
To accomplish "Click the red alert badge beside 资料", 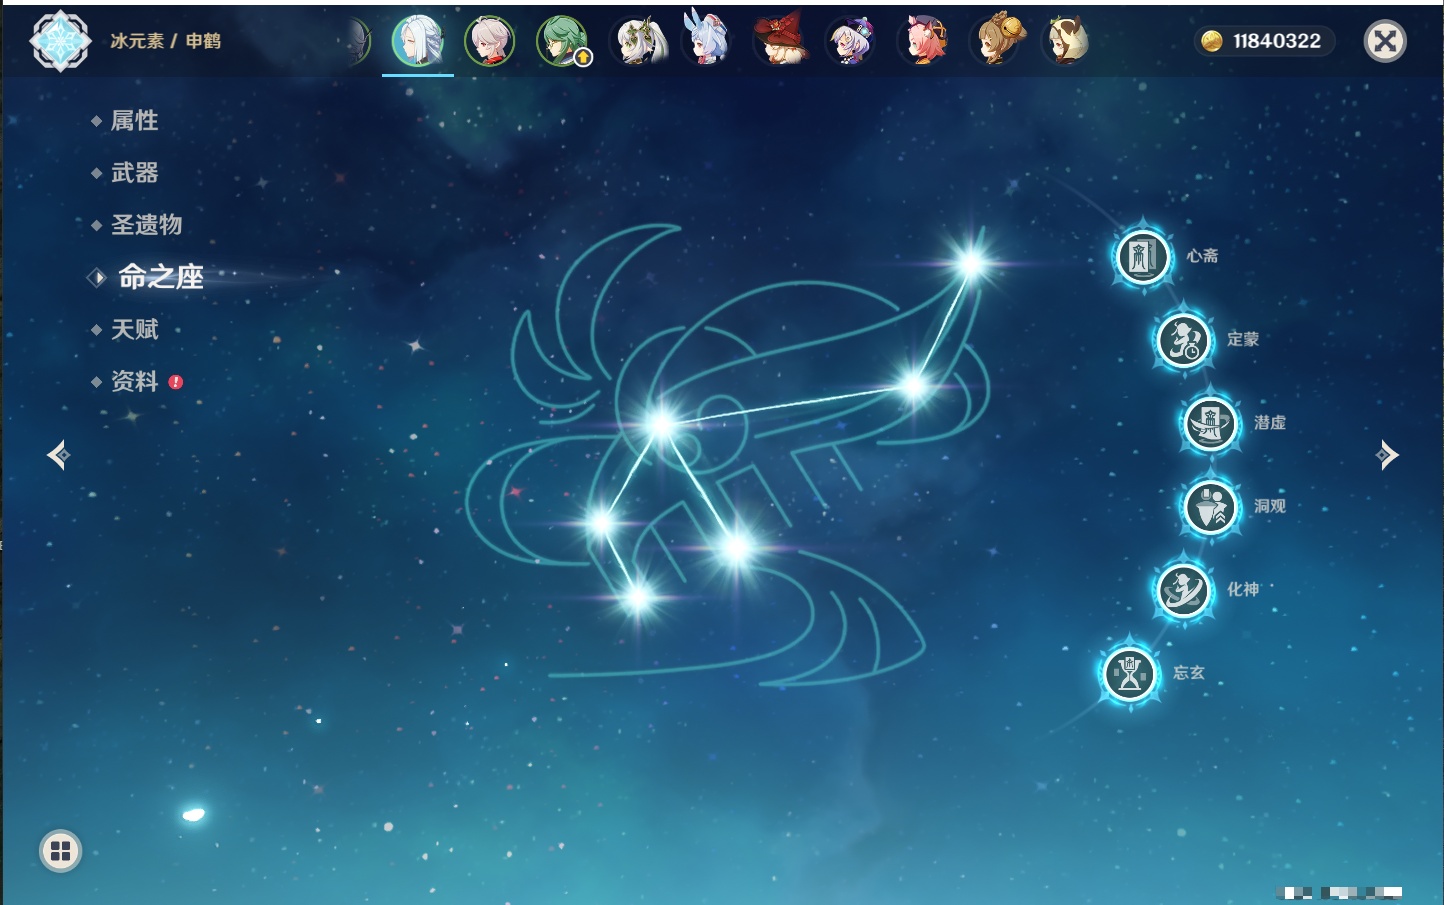I will 176,382.
